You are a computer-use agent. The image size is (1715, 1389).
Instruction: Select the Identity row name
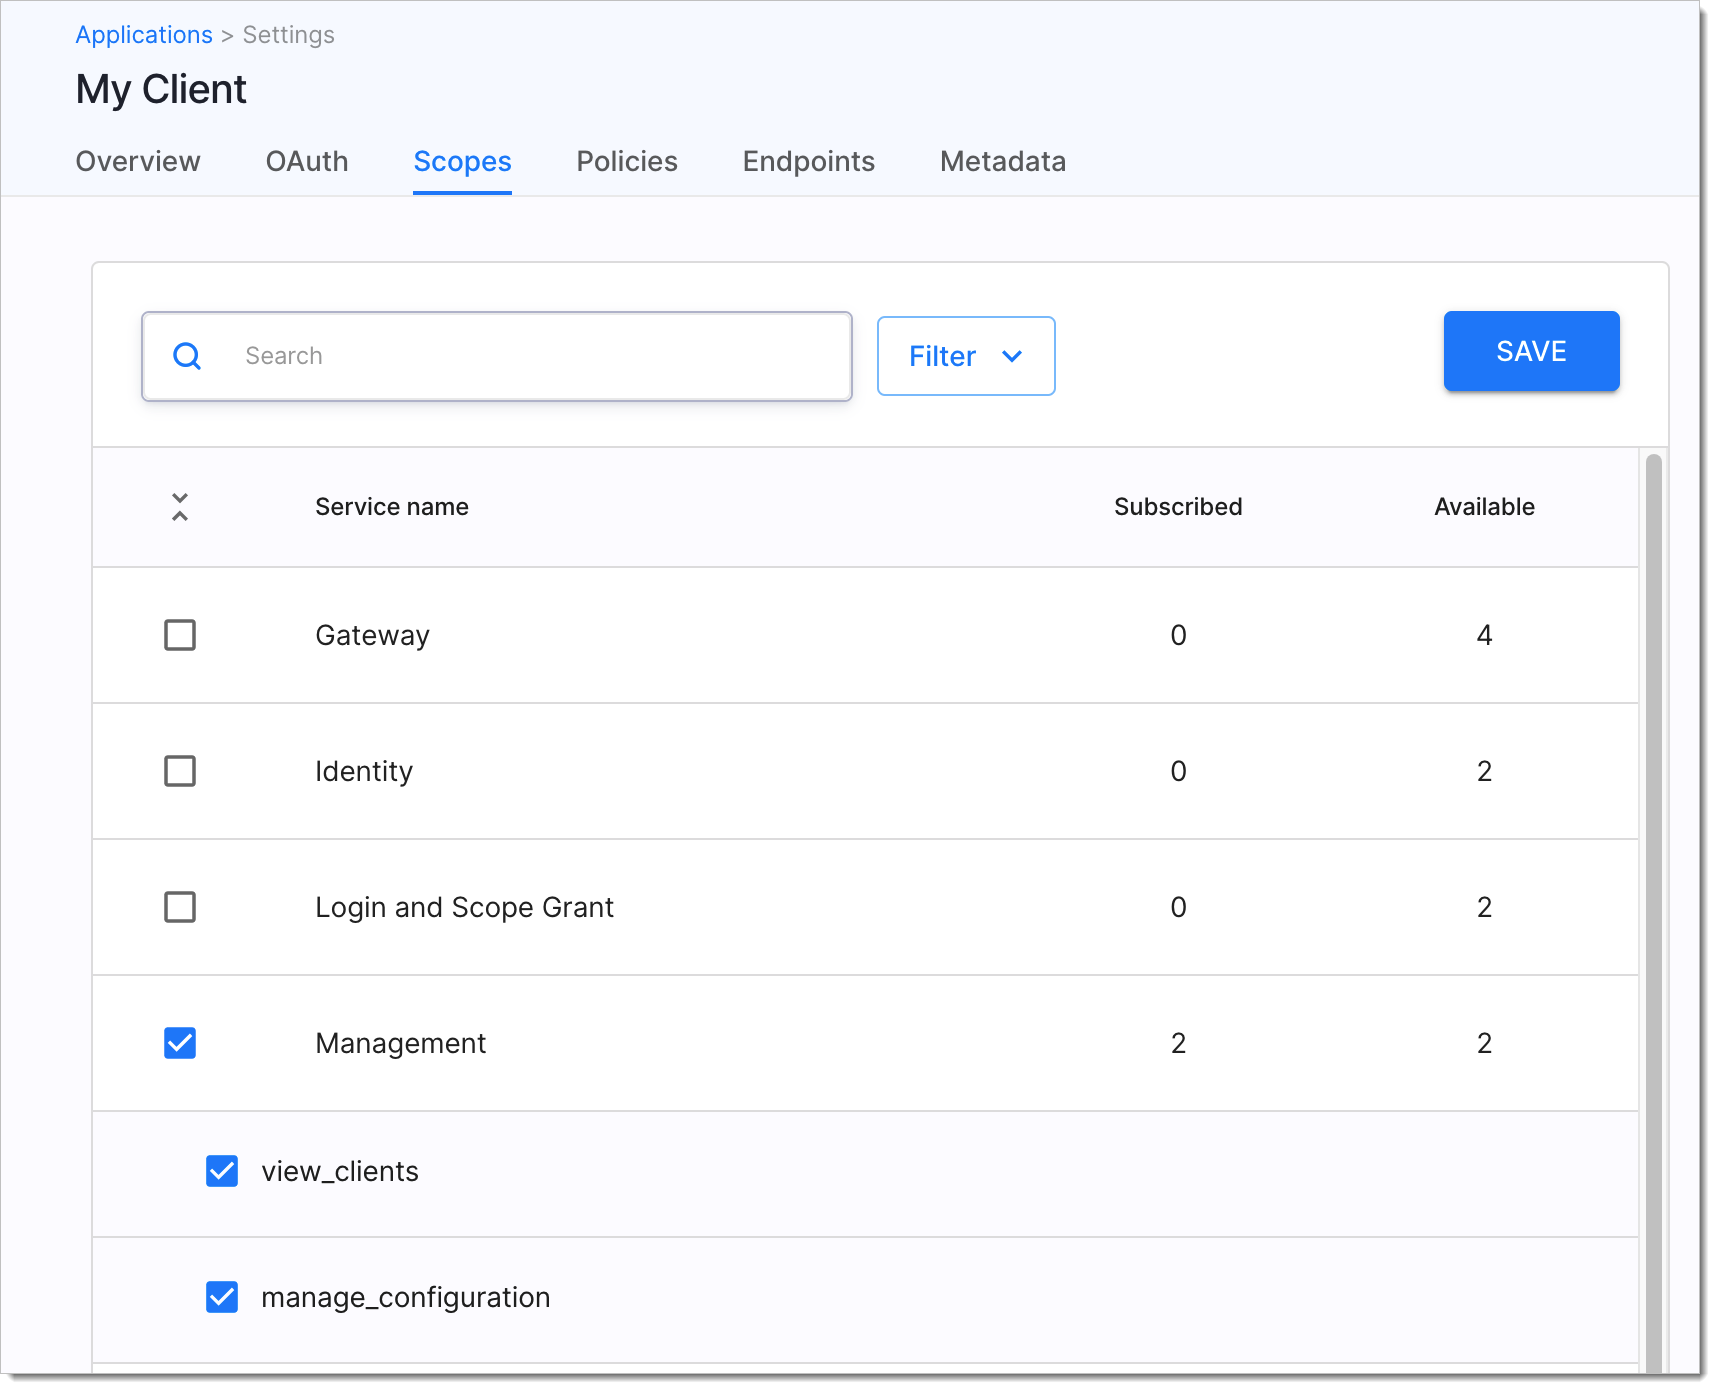(364, 771)
